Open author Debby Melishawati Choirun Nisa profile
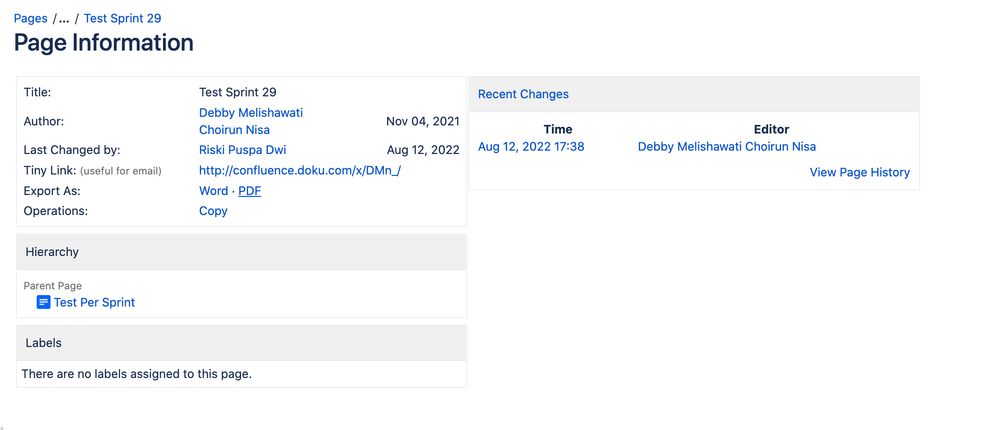Image resolution: width=999 pixels, height=430 pixels. (251, 121)
